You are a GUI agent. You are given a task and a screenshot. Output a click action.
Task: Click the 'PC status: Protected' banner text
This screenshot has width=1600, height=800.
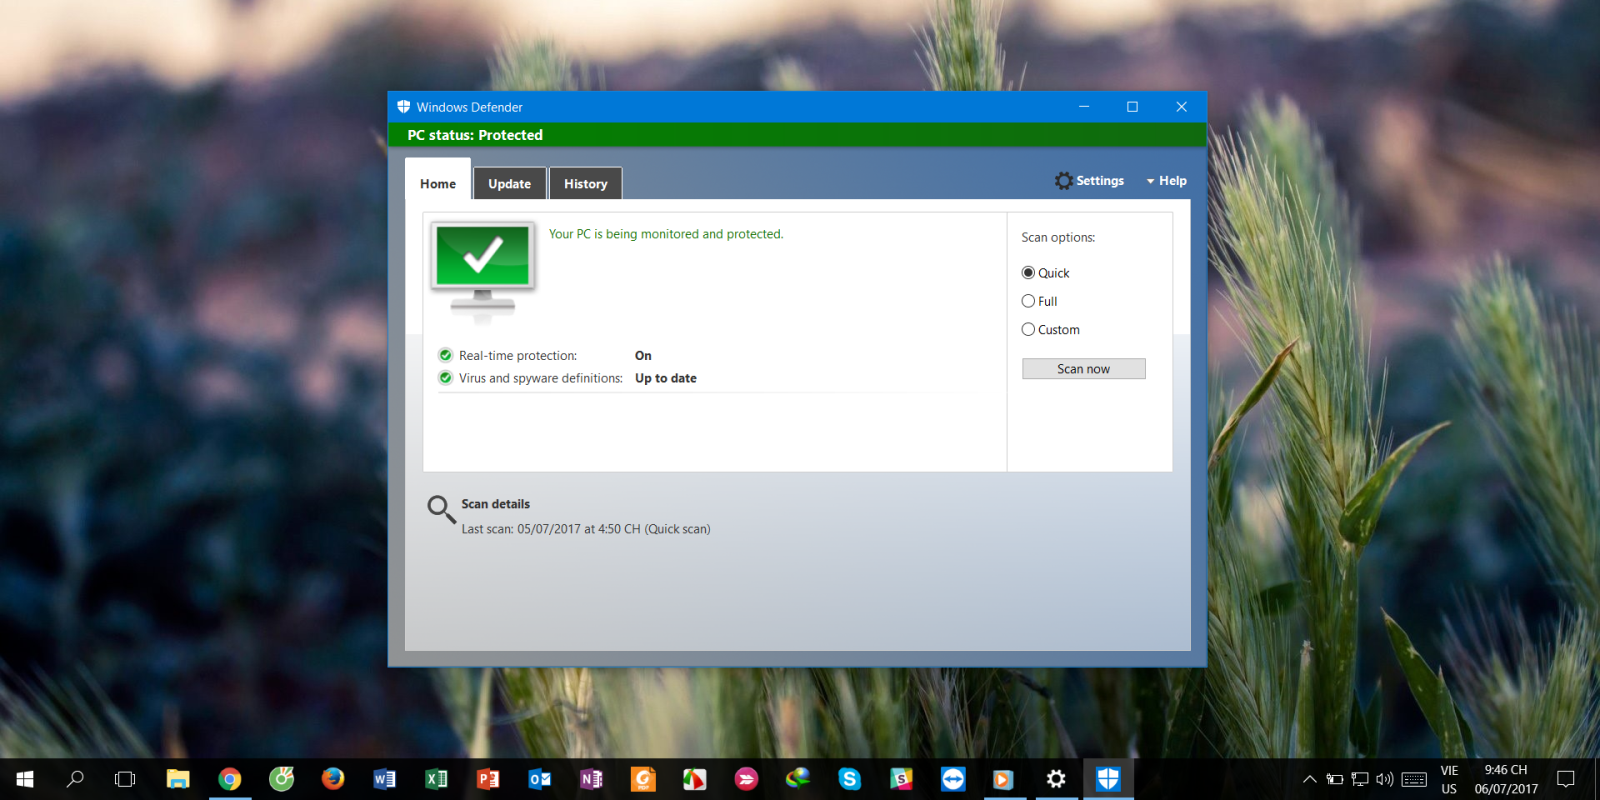click(475, 135)
